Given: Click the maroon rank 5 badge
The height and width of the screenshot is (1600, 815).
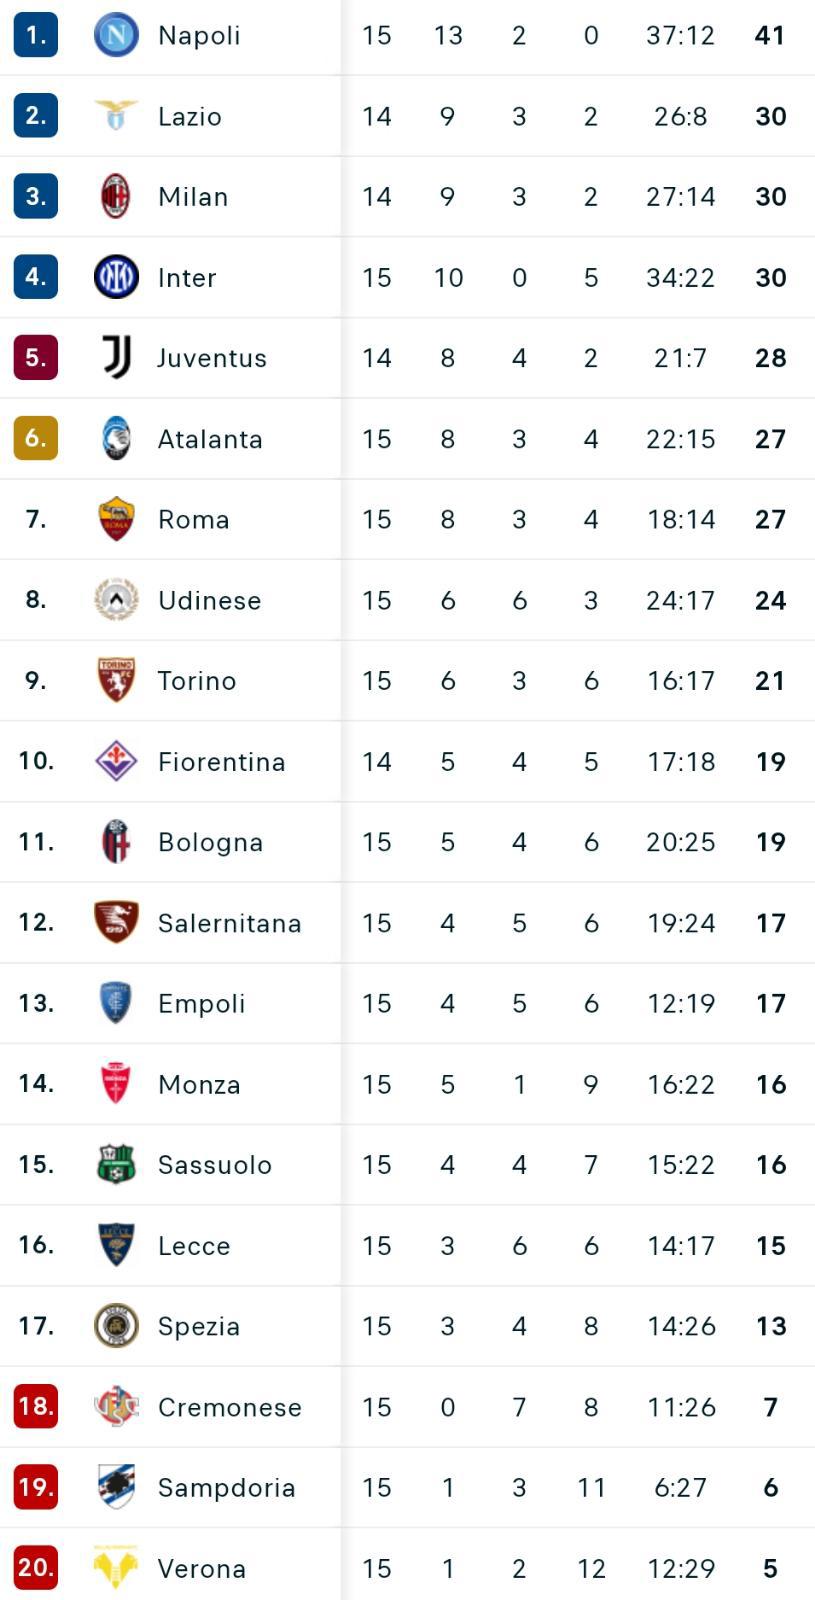Looking at the screenshot, I should point(36,357).
